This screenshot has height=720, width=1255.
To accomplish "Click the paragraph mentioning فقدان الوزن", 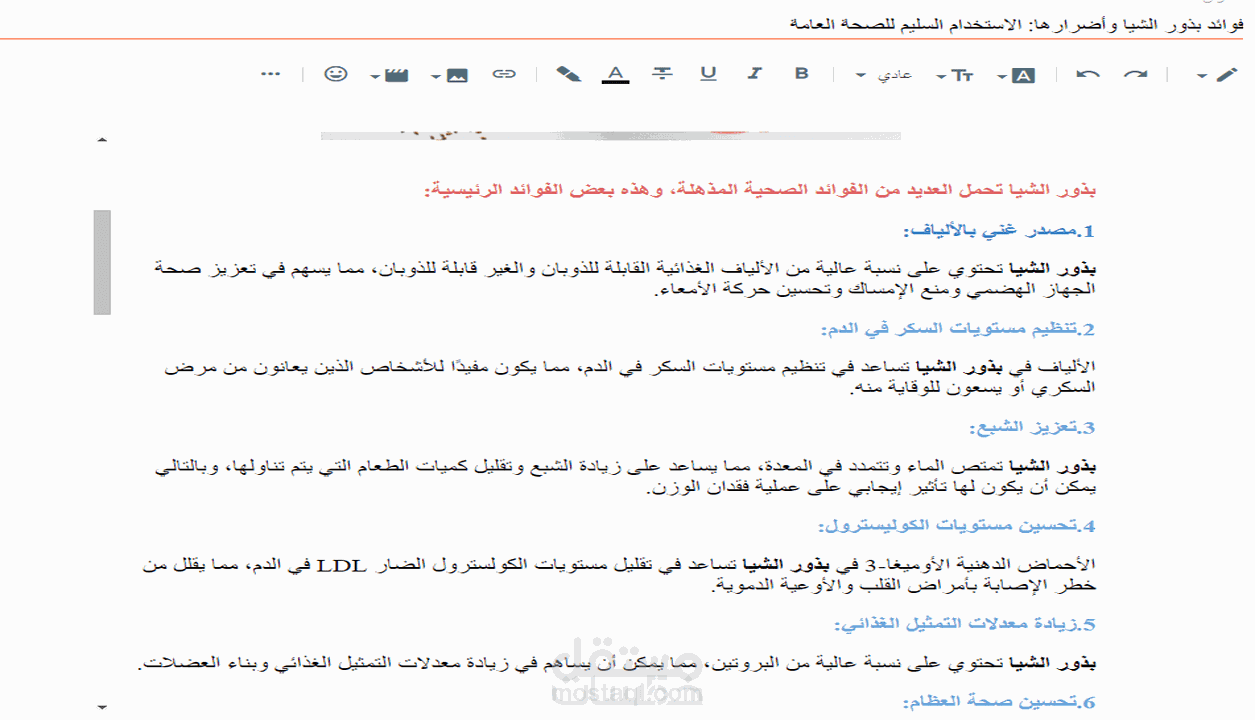I will click(x=626, y=477).
